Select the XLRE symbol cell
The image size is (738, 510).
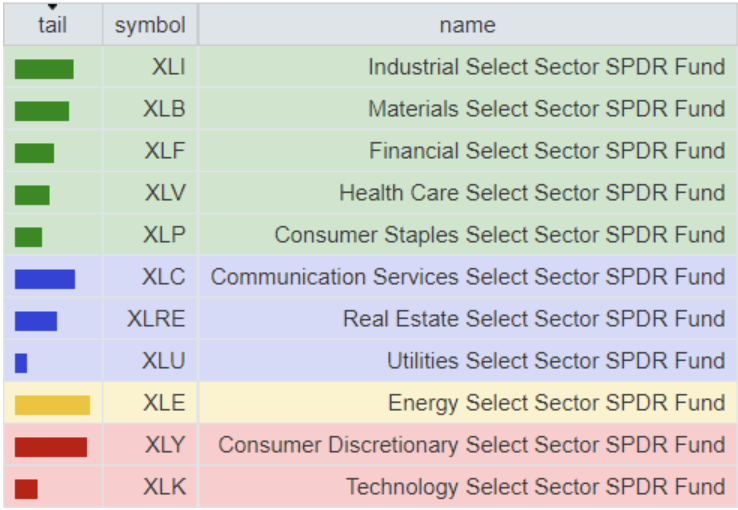point(157,320)
